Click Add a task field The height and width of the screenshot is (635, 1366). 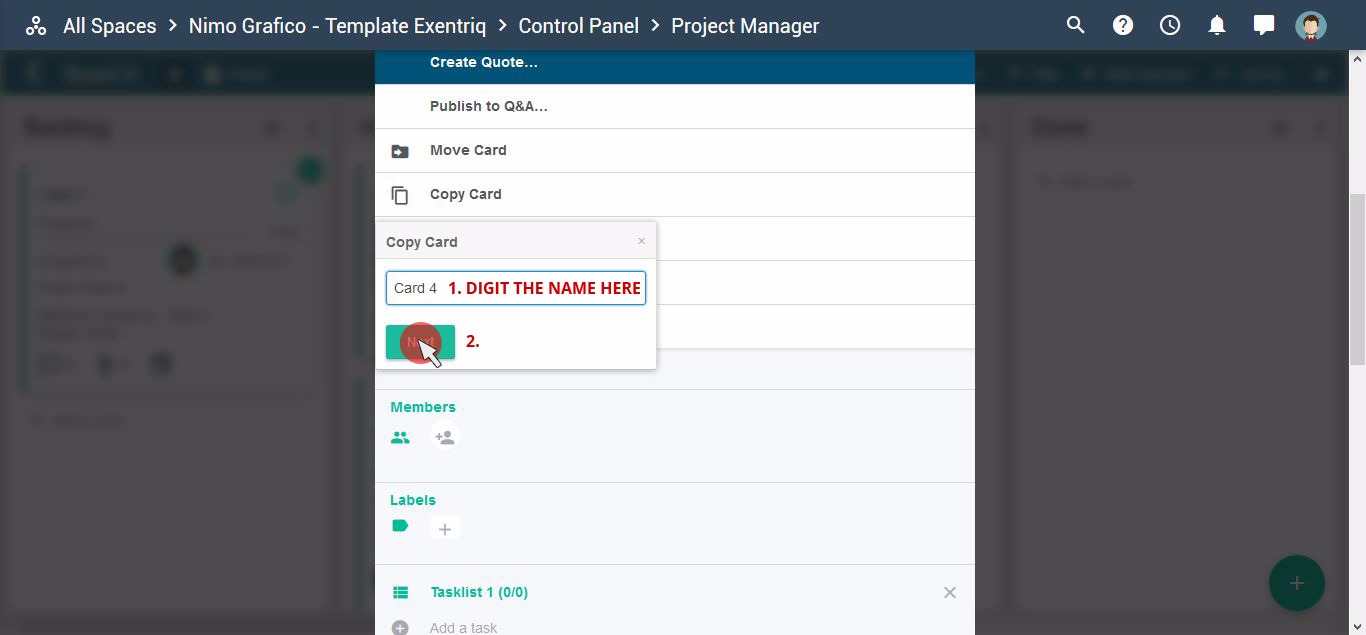click(x=464, y=628)
